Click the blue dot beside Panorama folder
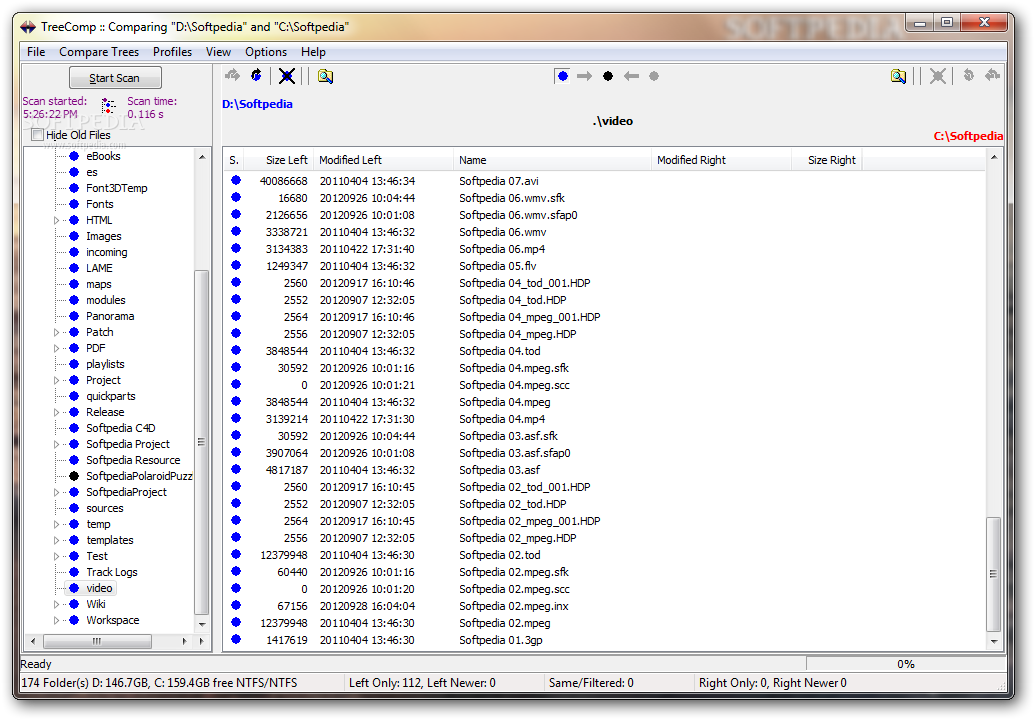1035x720 pixels. [74, 316]
